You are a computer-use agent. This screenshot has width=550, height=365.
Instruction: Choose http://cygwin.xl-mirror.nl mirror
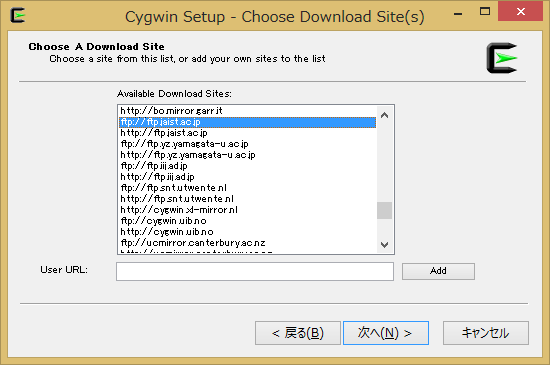[x=248, y=210]
